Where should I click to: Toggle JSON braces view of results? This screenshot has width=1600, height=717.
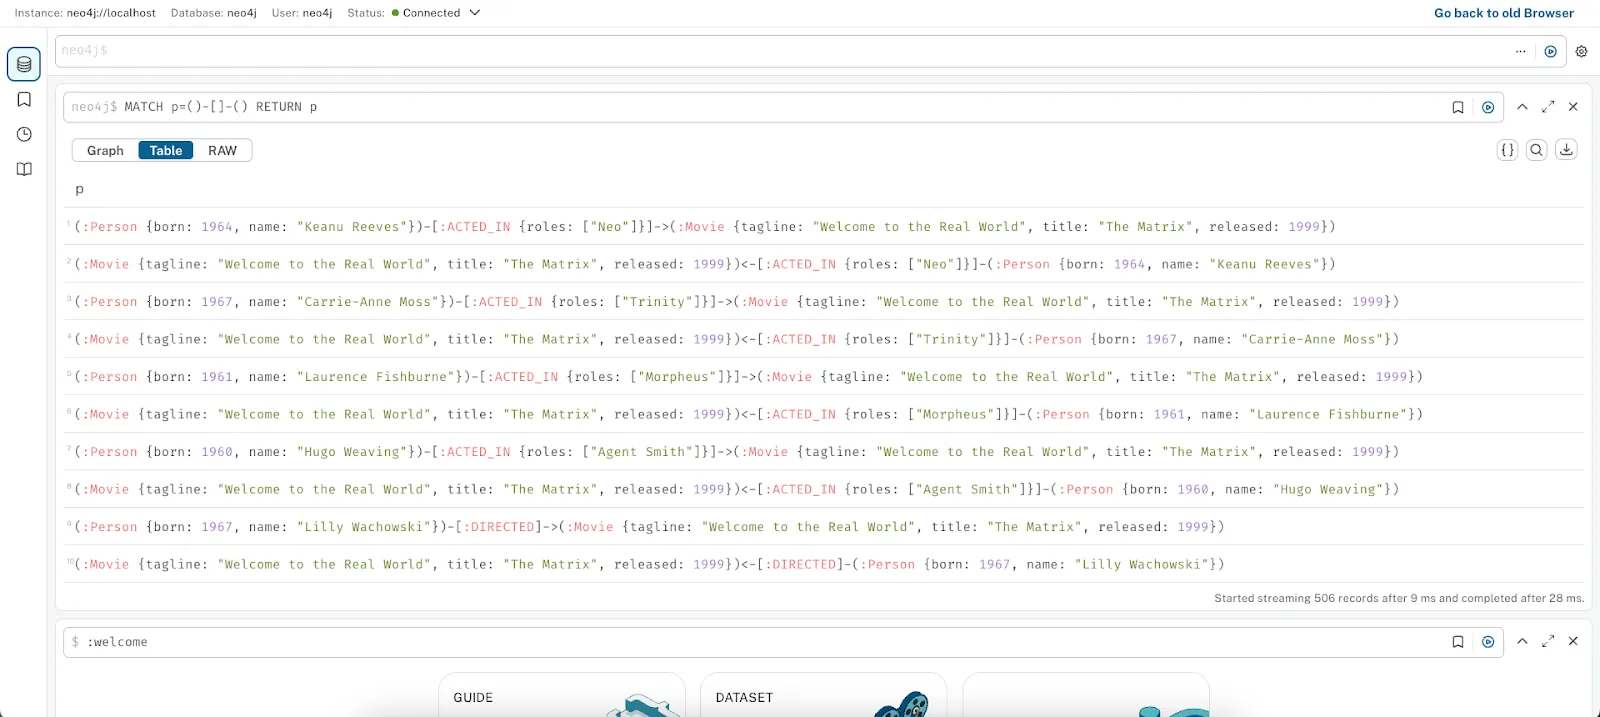[x=1507, y=150]
